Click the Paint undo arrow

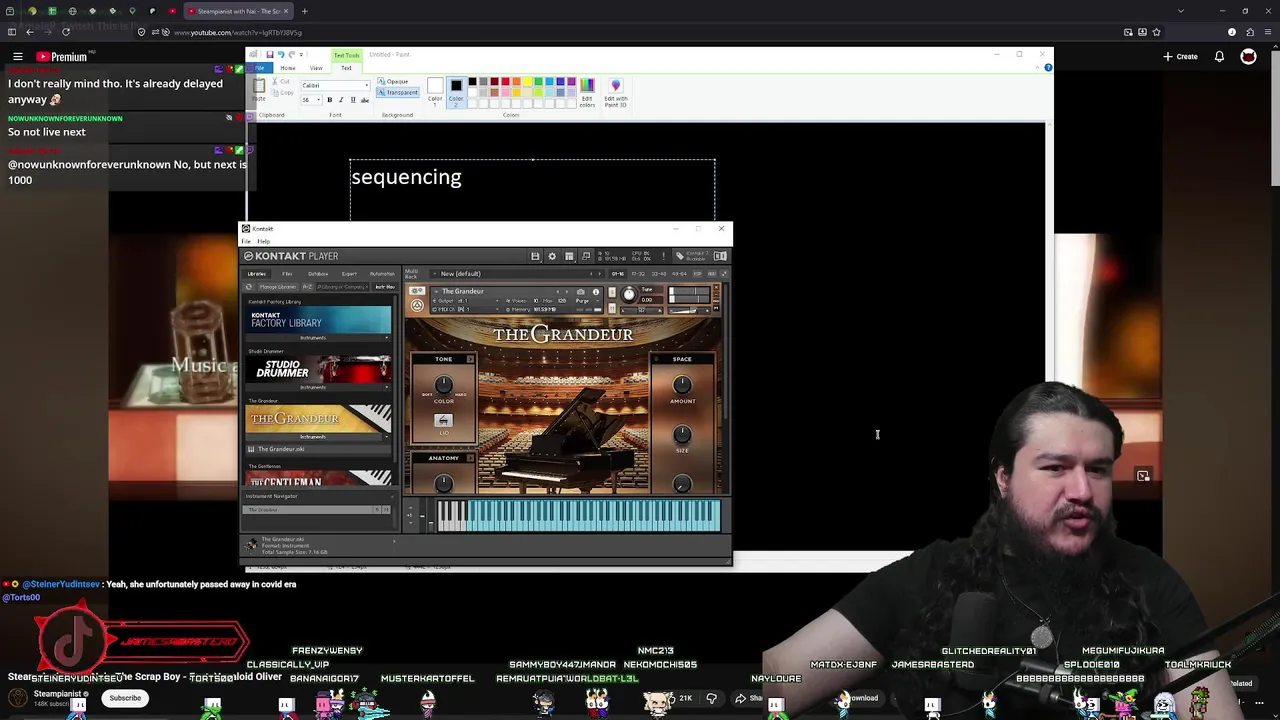pos(281,54)
